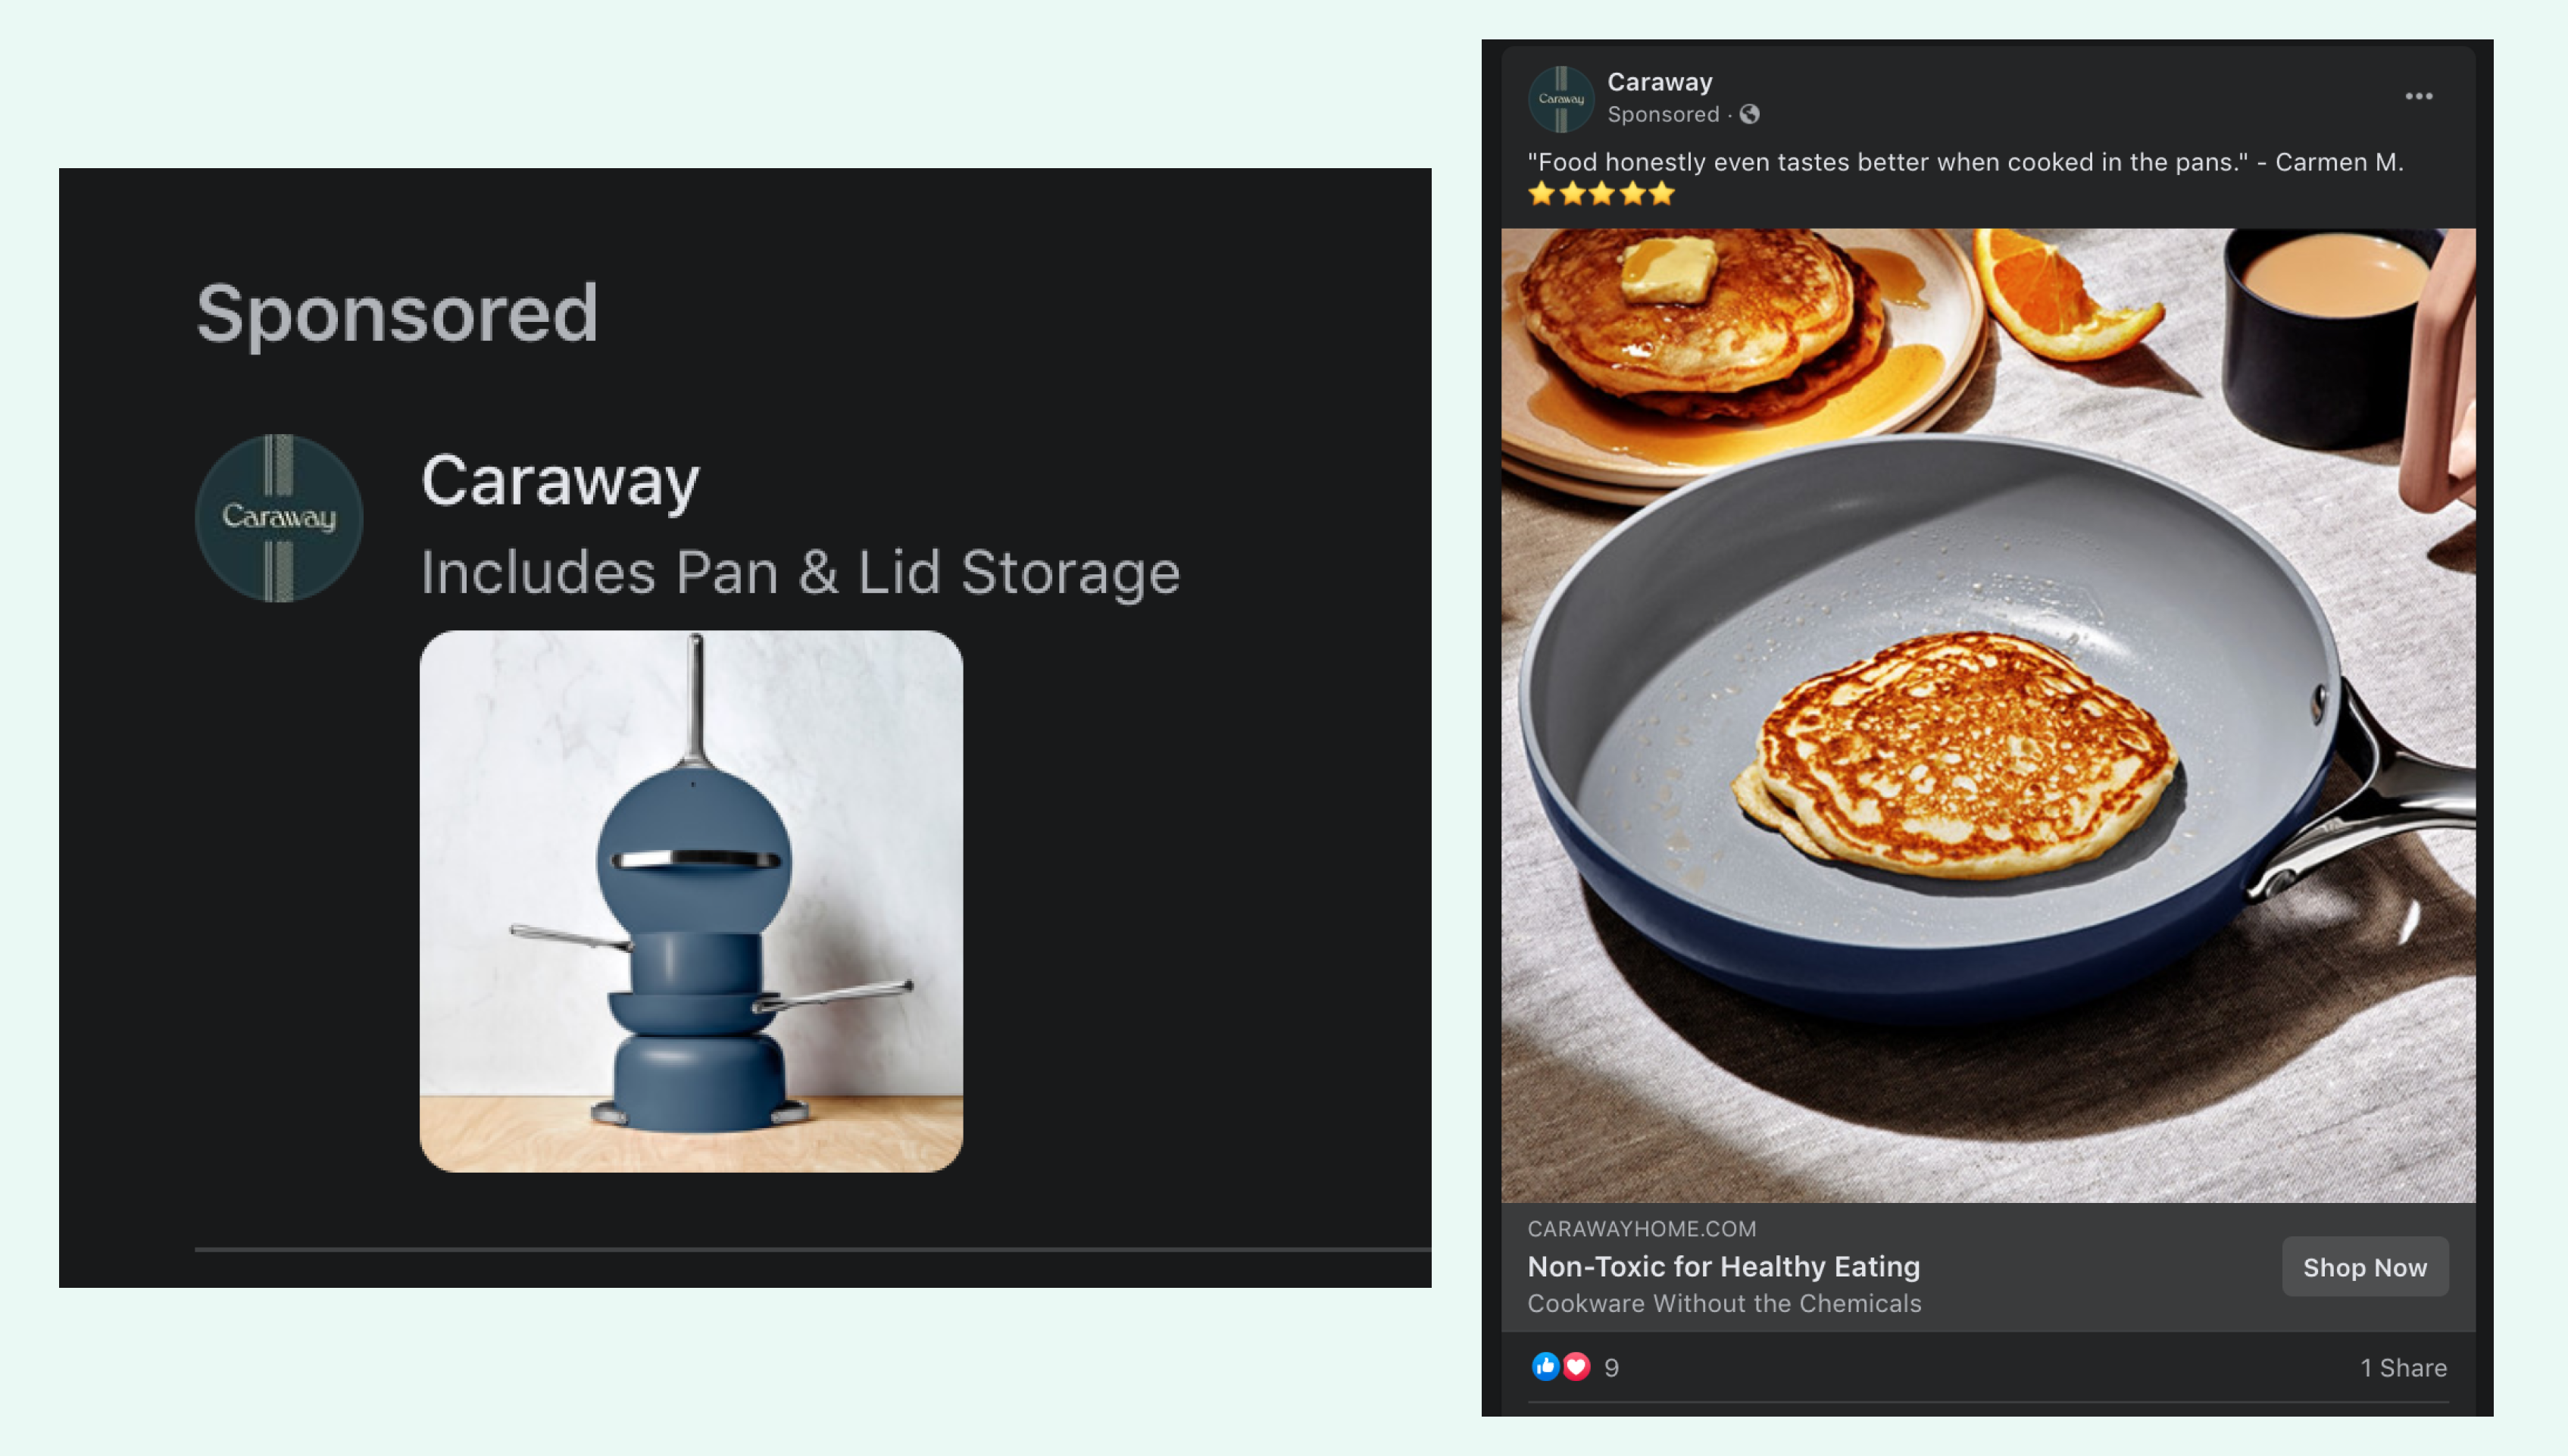Click the Carmen M. review quote text
The image size is (2568, 1456).
(x=1965, y=162)
